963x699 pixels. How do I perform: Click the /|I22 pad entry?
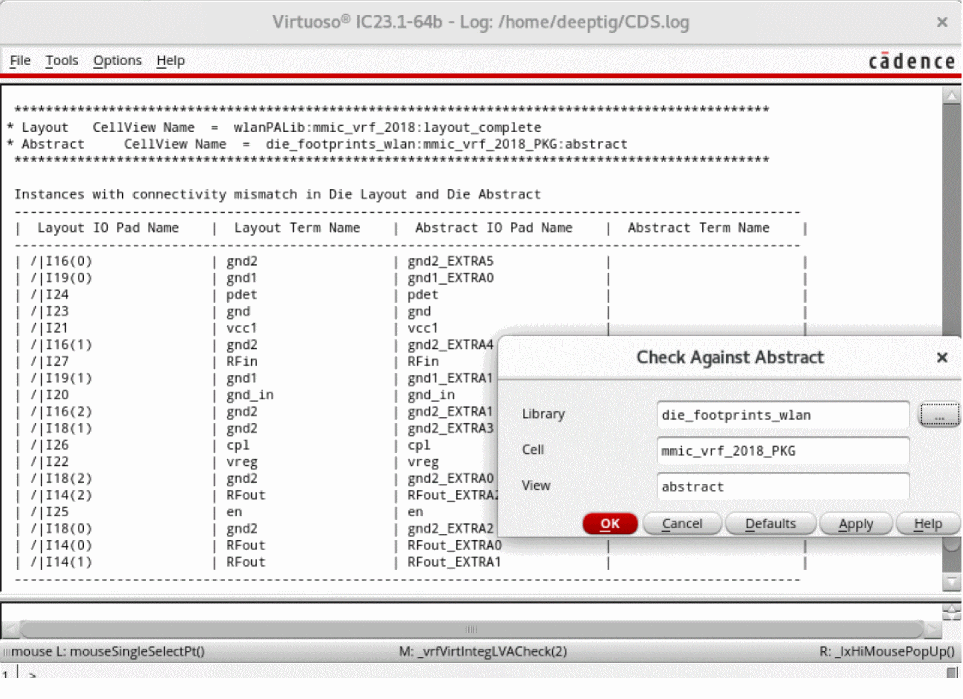point(50,461)
